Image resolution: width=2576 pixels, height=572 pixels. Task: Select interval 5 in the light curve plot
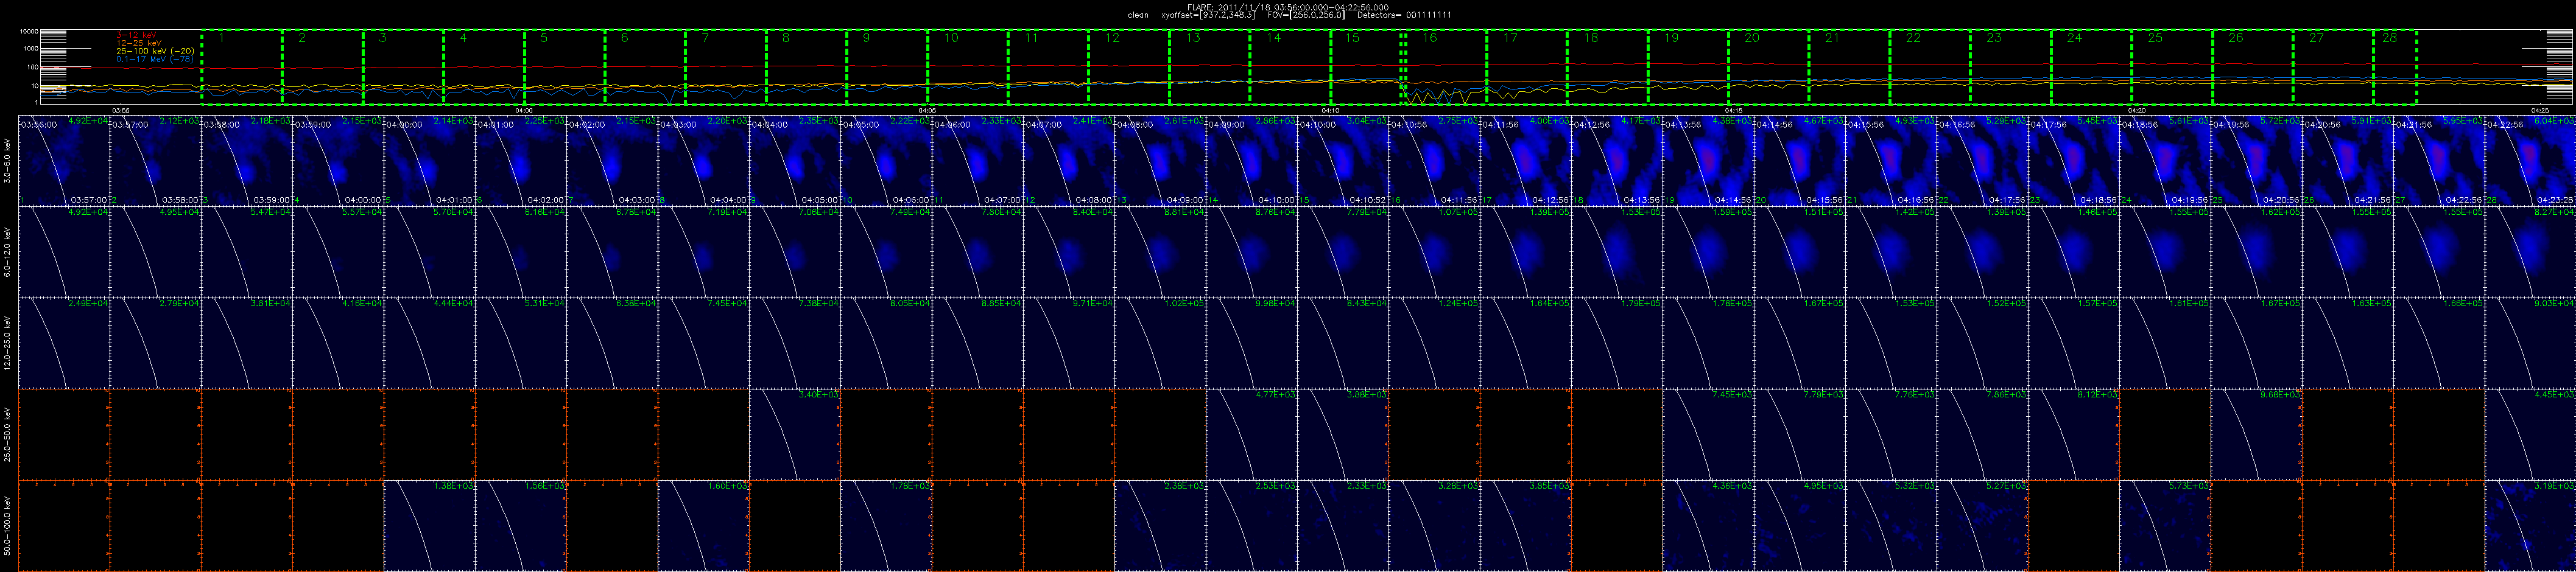(x=565, y=67)
